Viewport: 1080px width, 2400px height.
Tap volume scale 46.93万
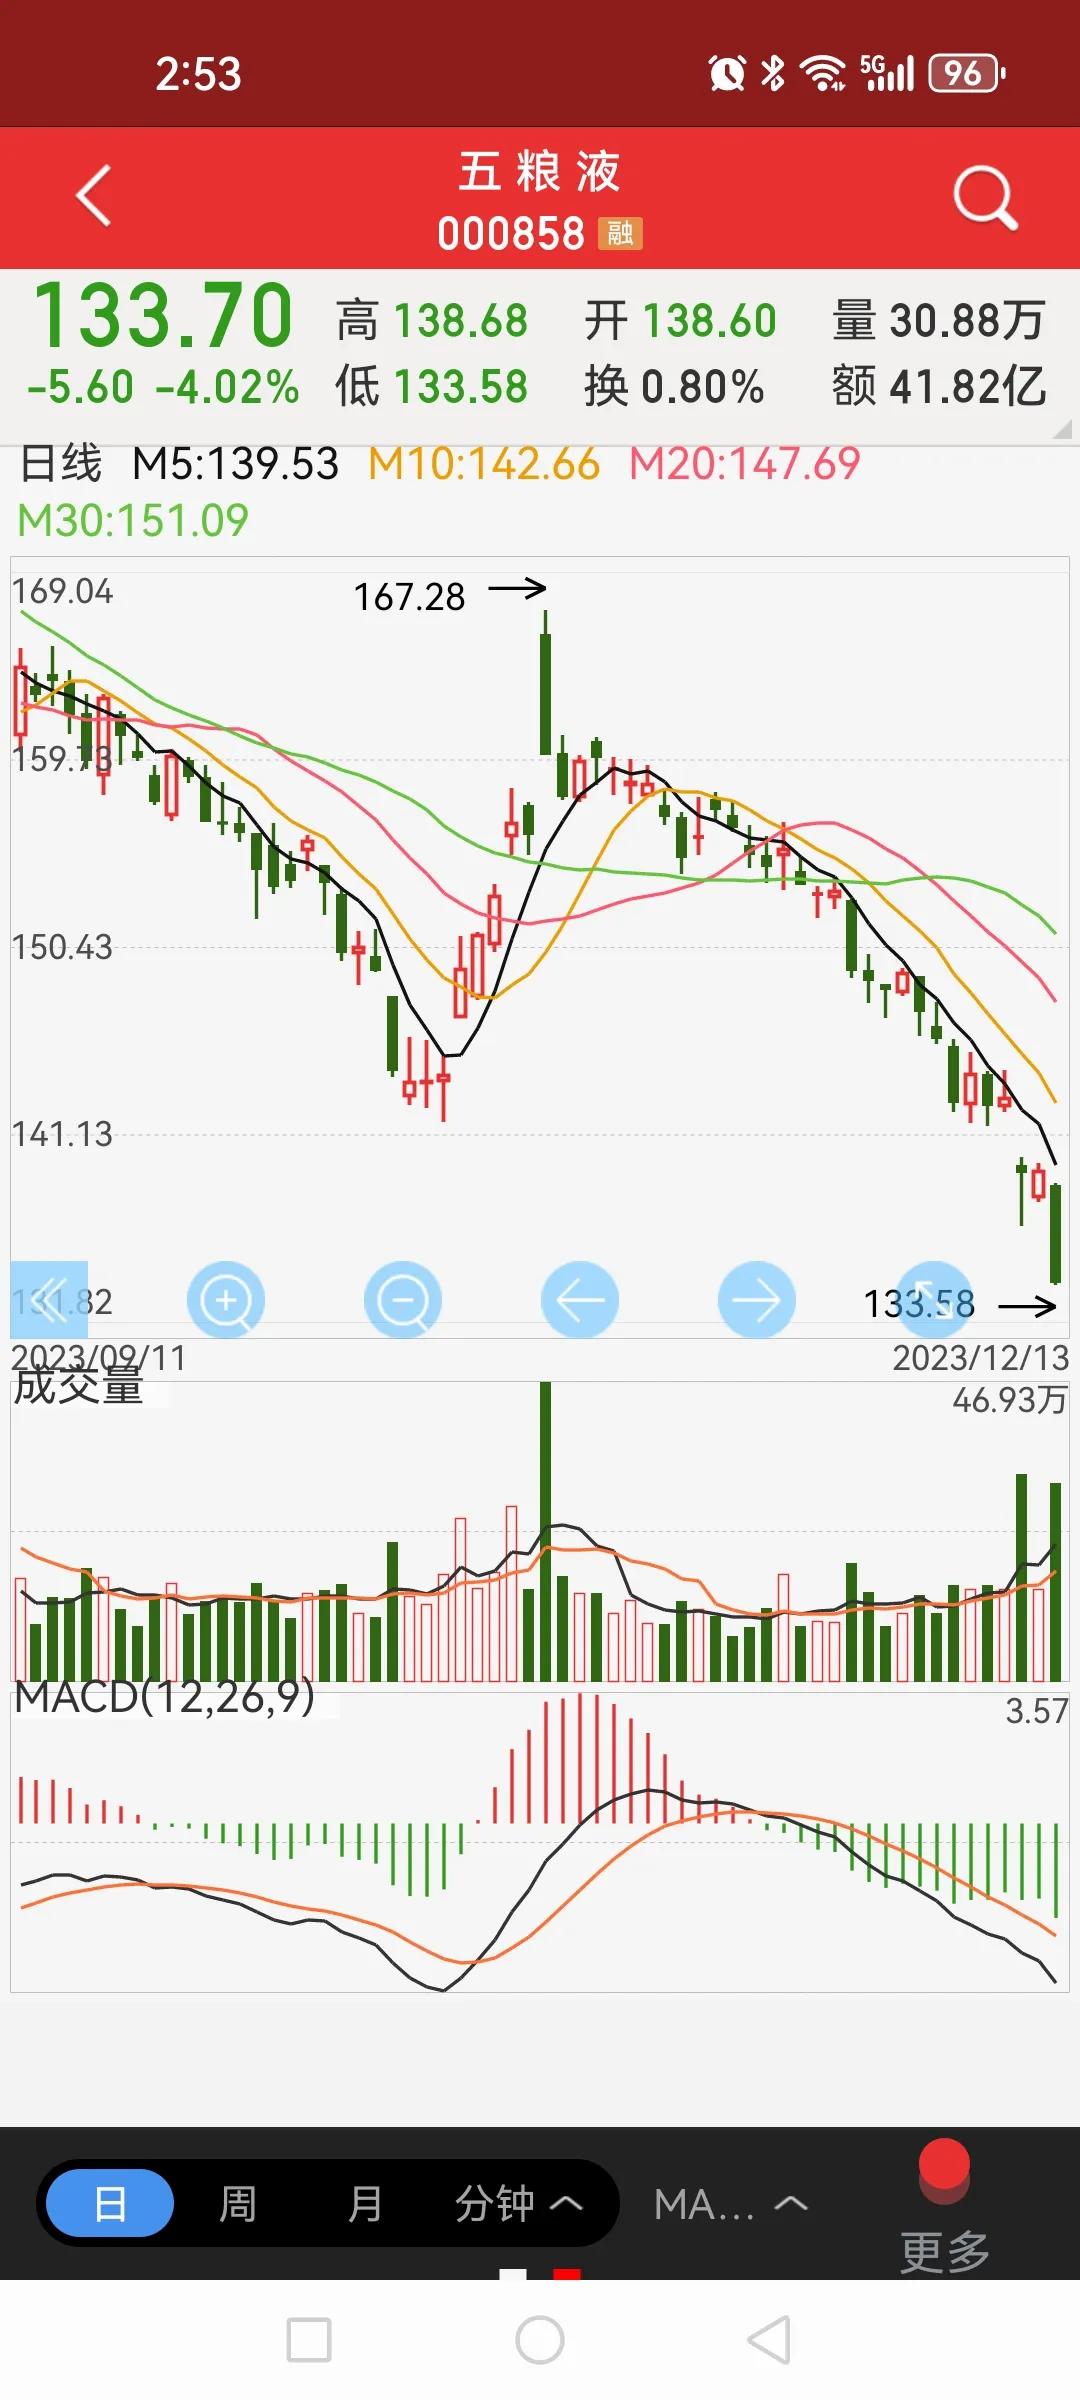click(1010, 1400)
